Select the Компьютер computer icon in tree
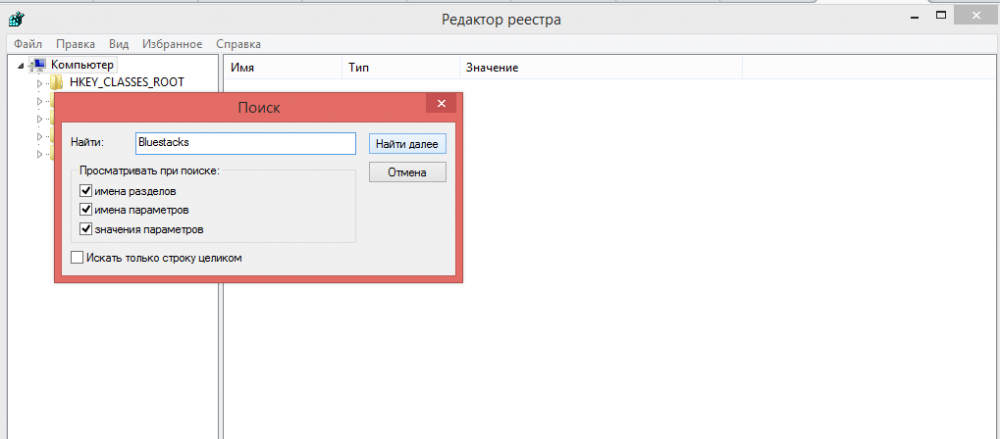1000x439 pixels. click(37, 65)
